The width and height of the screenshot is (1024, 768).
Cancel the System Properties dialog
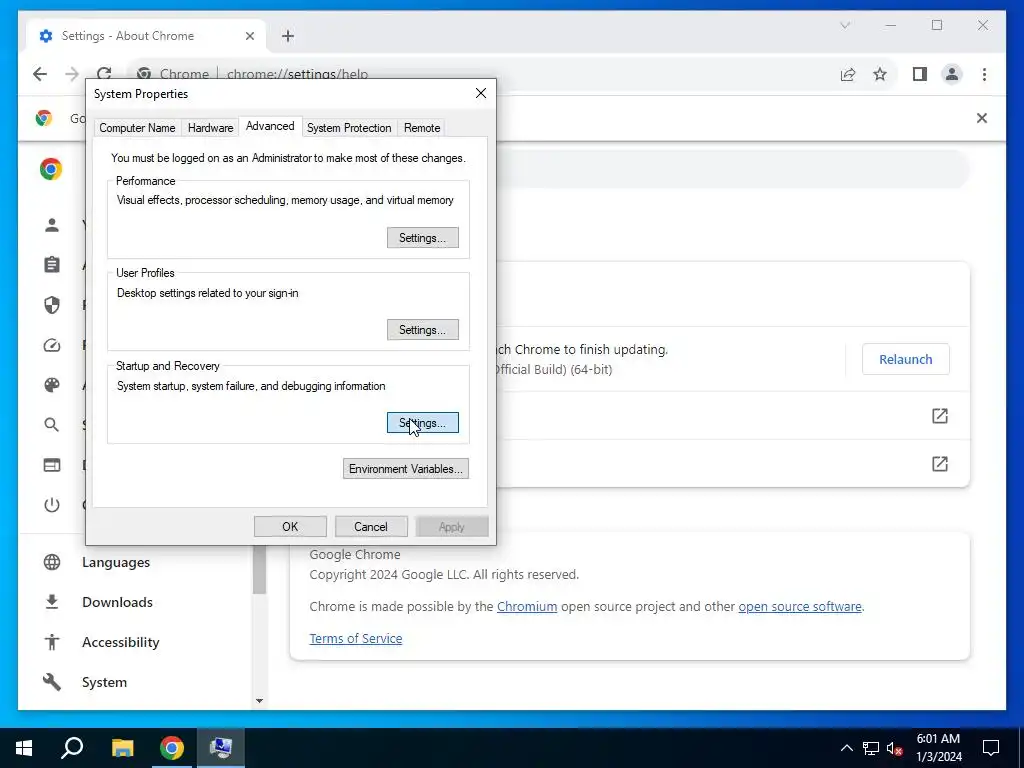click(371, 526)
